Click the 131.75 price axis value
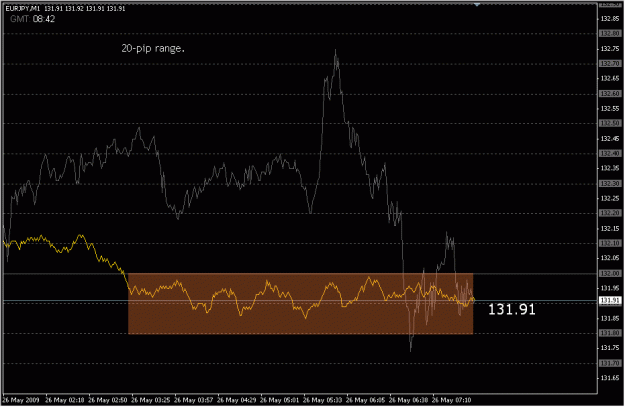 pos(610,348)
